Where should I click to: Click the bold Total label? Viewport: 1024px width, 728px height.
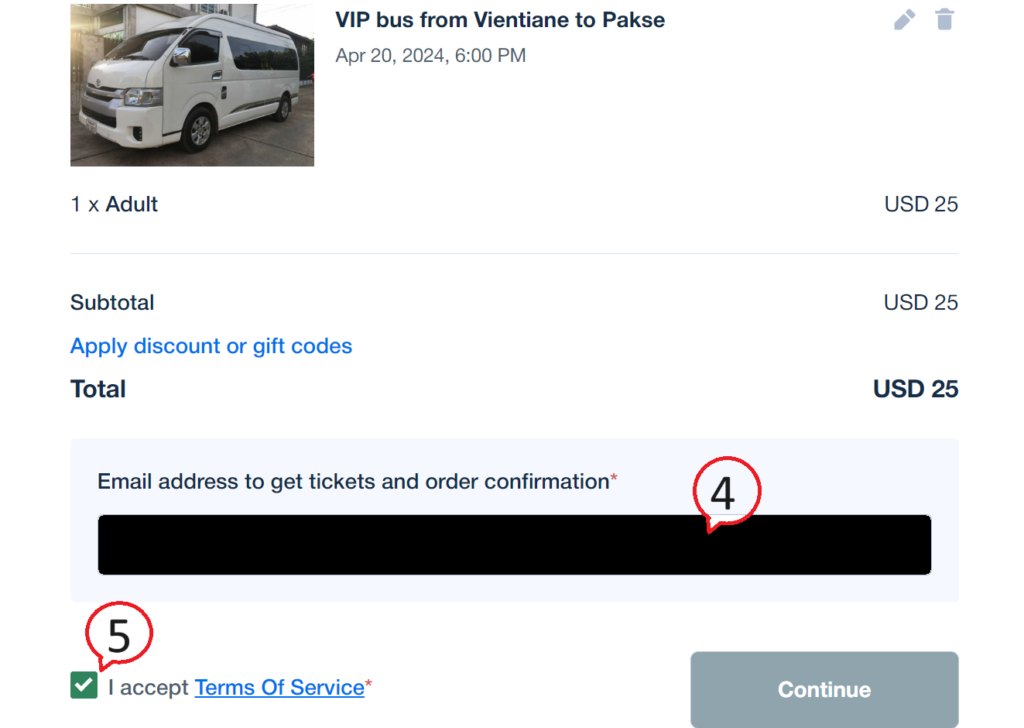pos(98,389)
